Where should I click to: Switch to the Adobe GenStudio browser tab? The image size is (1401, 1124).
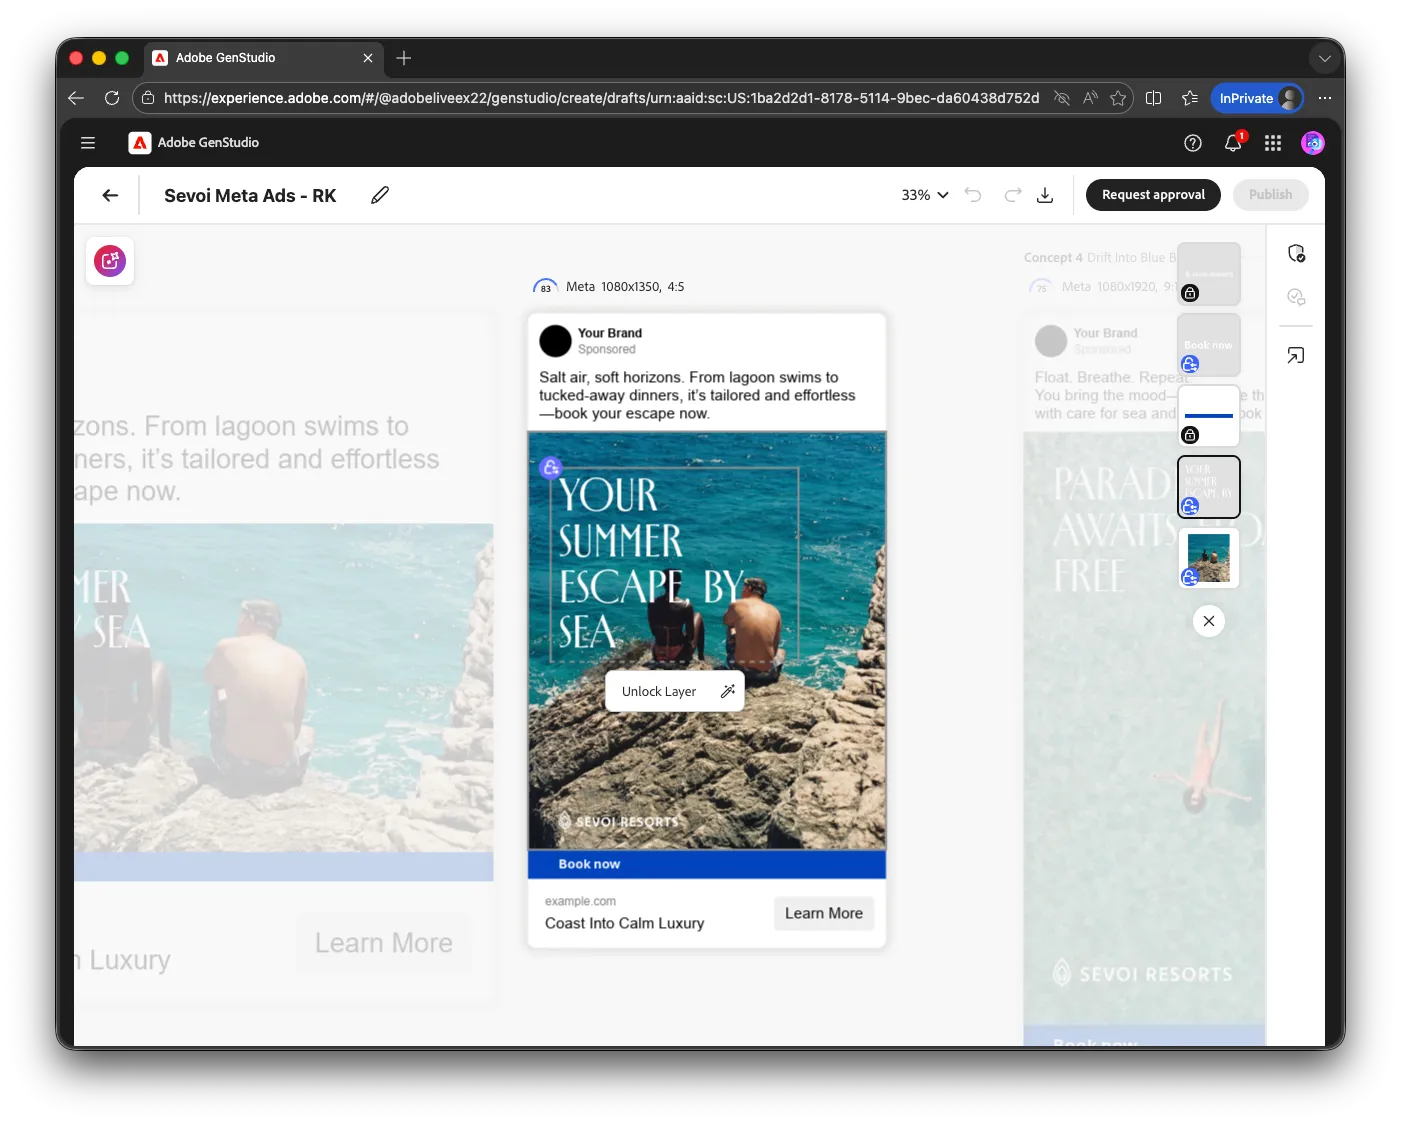tap(264, 58)
